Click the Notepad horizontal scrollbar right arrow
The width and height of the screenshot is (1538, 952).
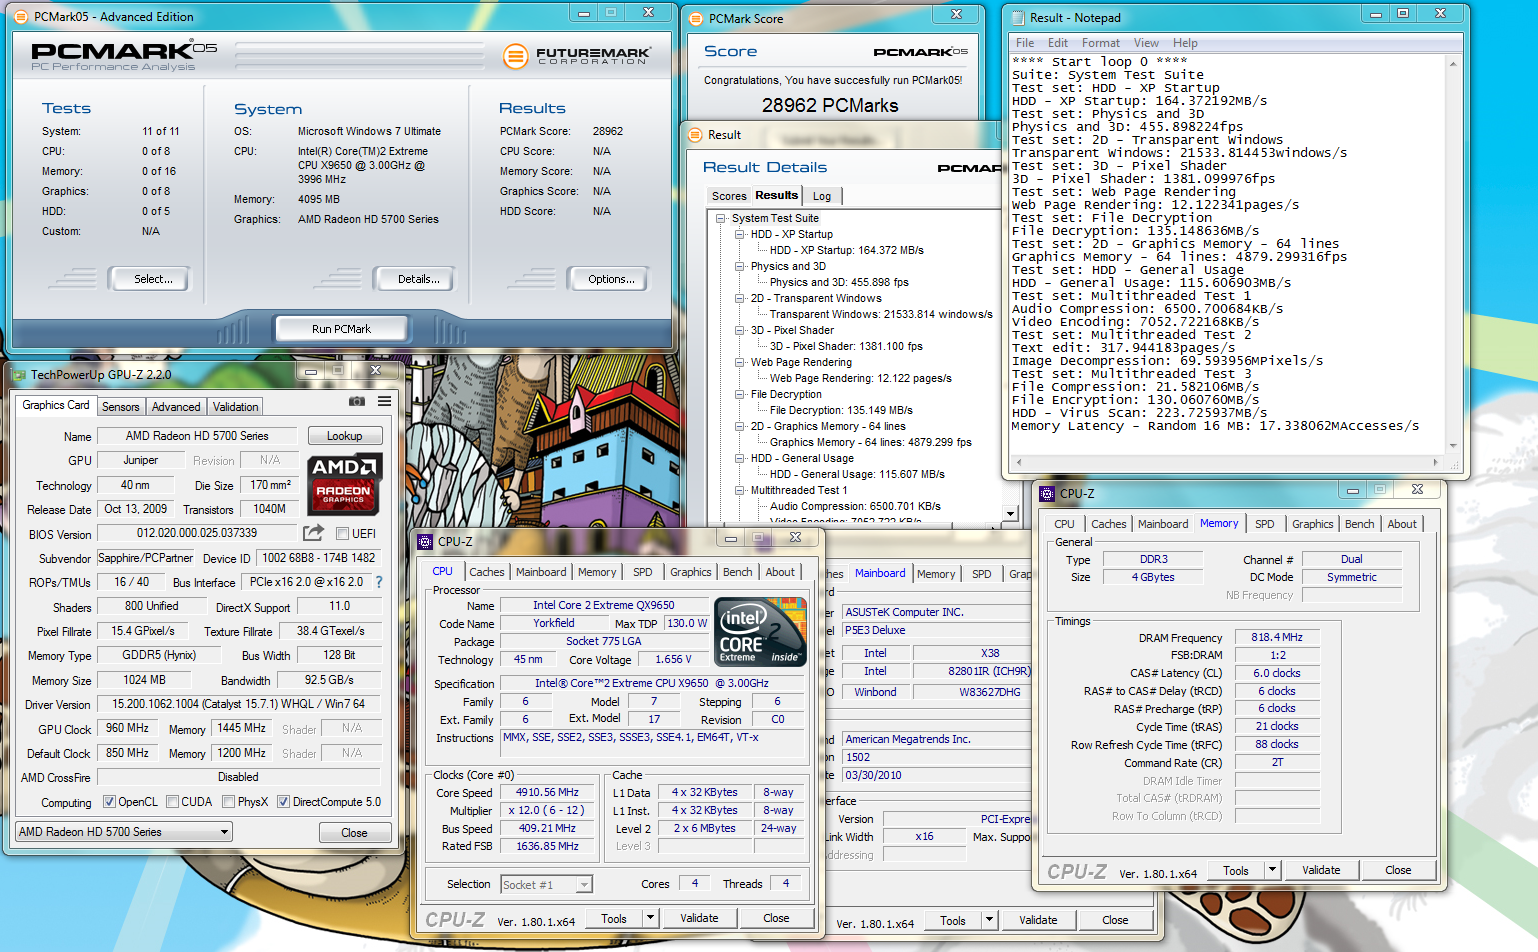1435,463
